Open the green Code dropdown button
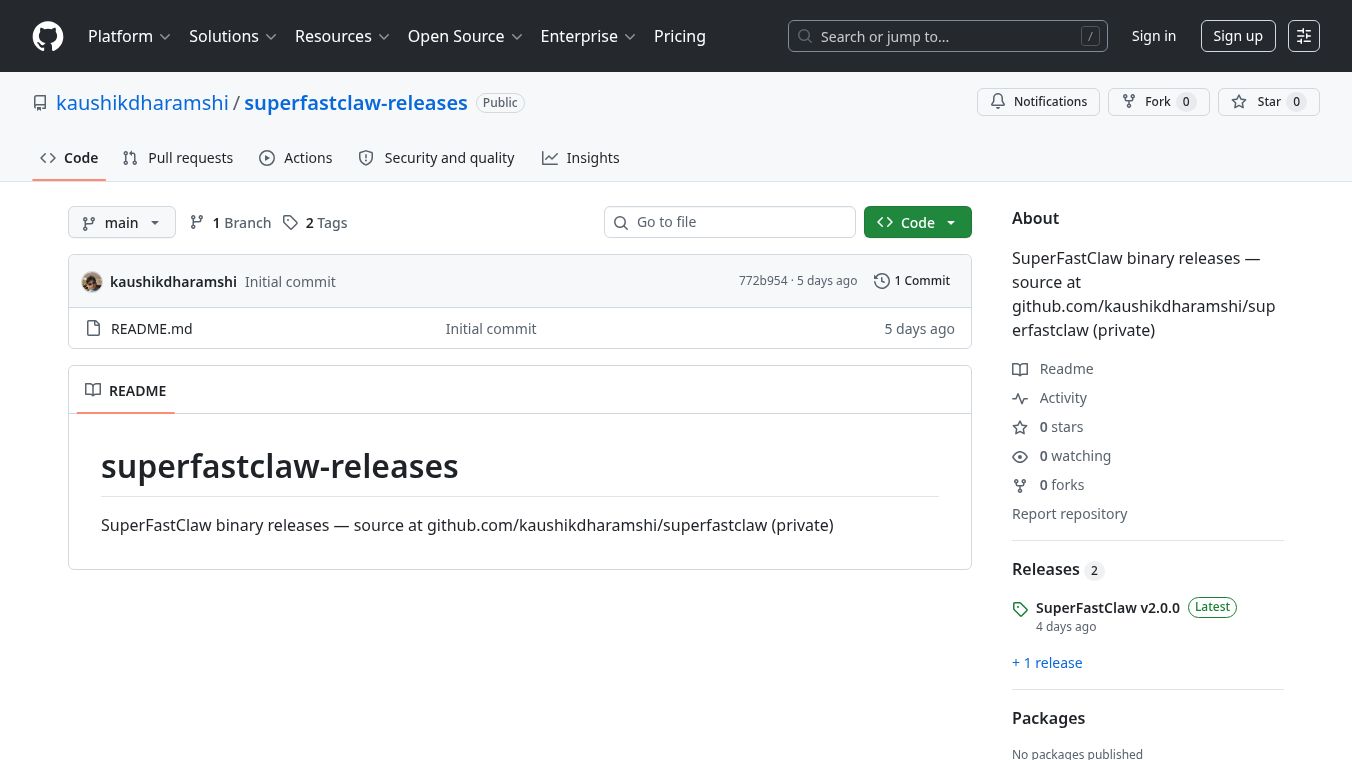This screenshot has height=760, width=1352. pos(918,222)
